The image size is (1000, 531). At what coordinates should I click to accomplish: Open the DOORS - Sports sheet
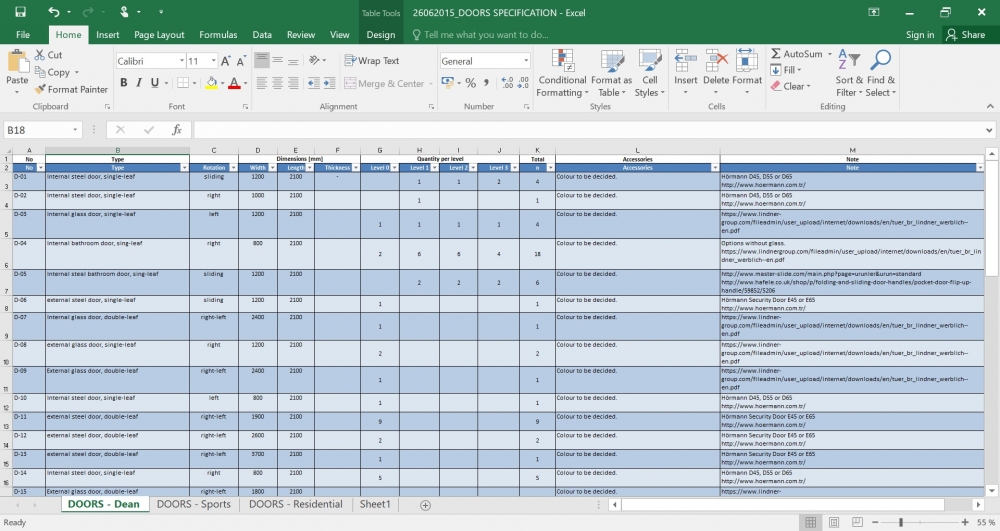194,504
